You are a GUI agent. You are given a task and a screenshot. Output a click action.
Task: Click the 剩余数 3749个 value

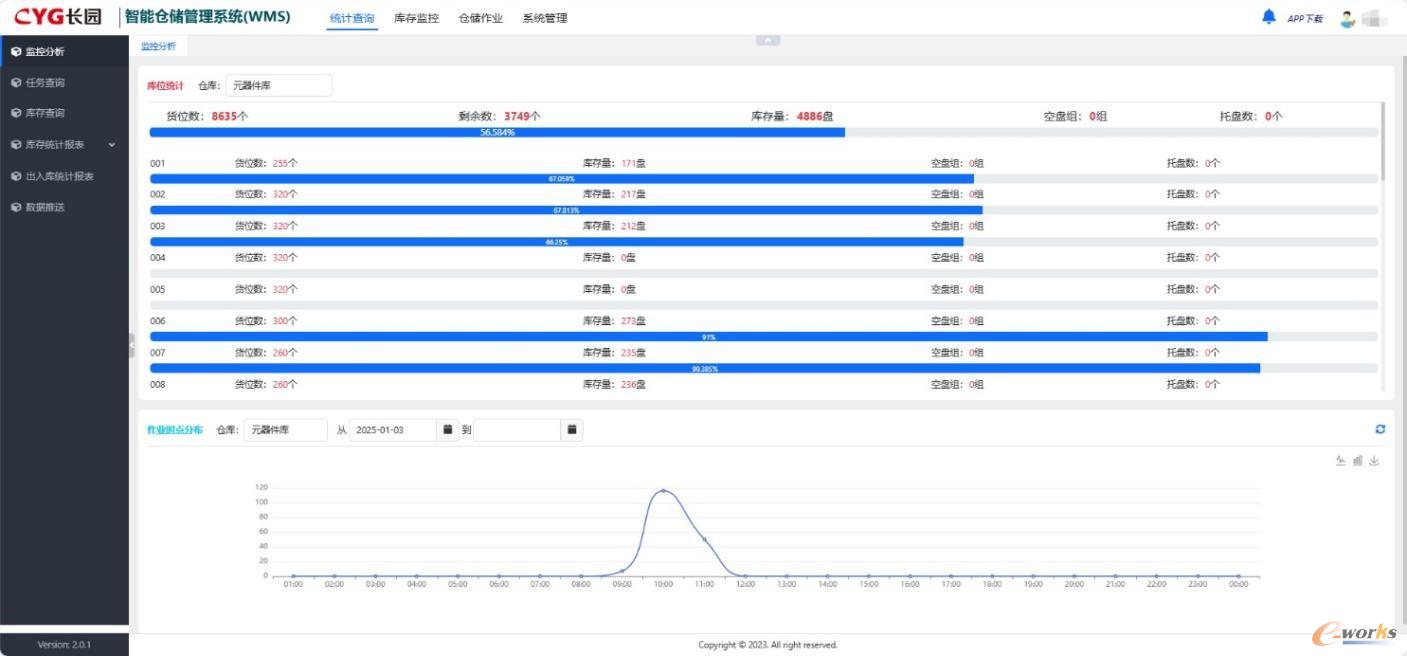pyautogui.click(x=500, y=116)
